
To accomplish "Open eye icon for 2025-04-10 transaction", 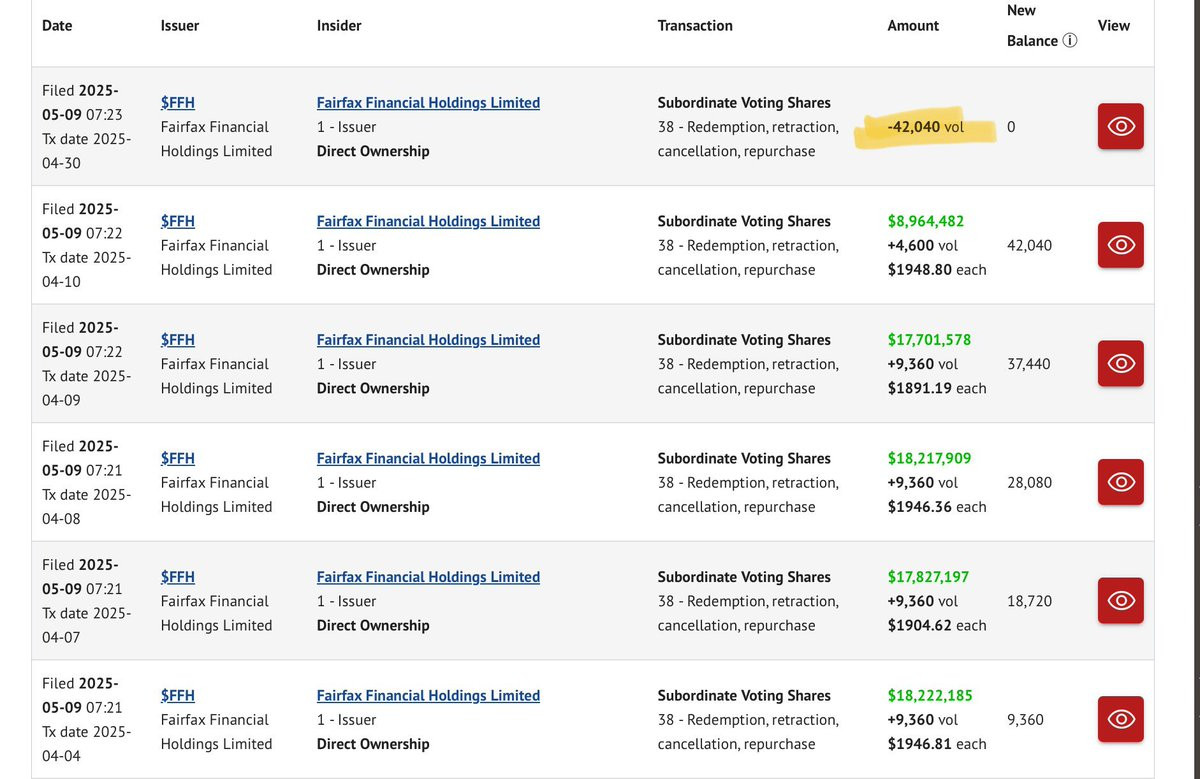I will (1121, 245).
